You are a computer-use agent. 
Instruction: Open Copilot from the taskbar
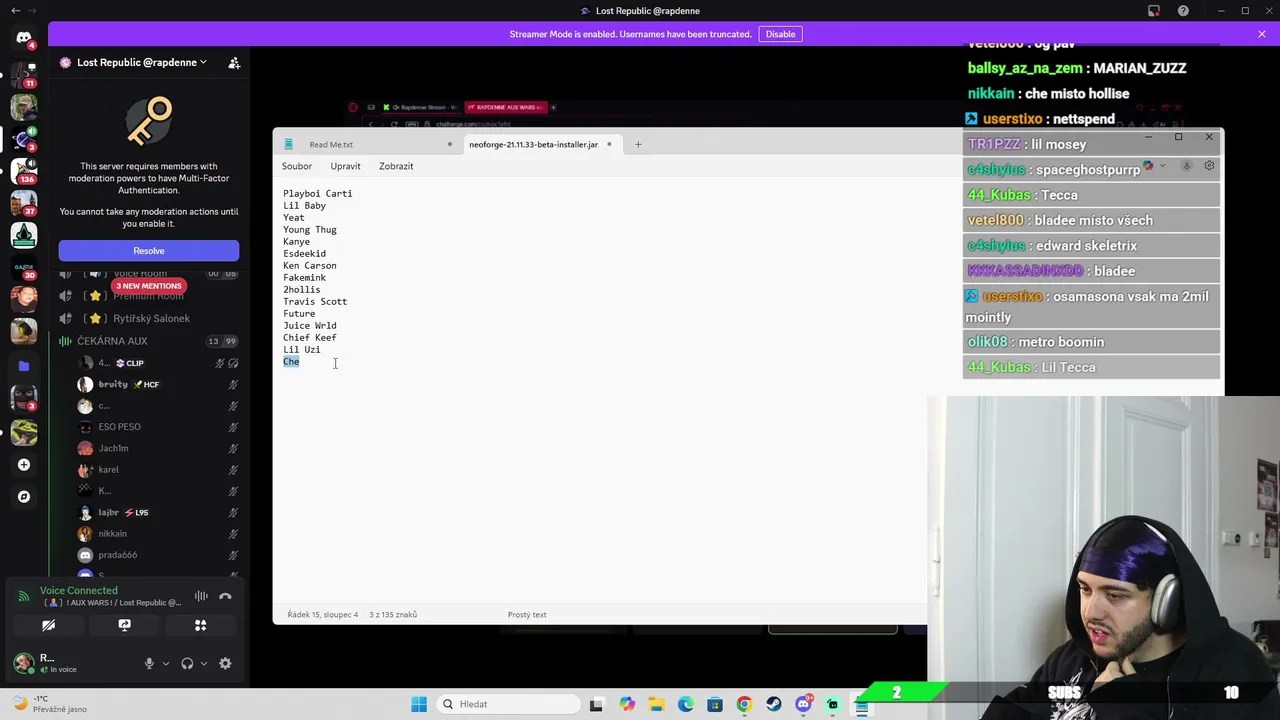pyautogui.click(x=626, y=704)
